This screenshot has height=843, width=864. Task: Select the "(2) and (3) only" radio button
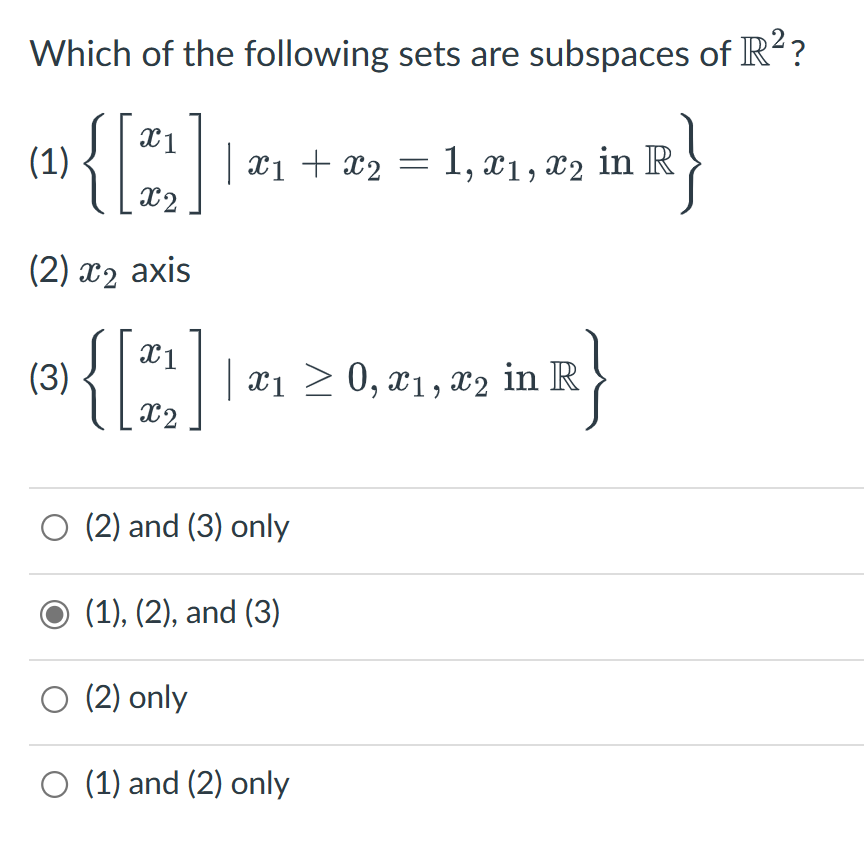pyautogui.click(x=55, y=525)
